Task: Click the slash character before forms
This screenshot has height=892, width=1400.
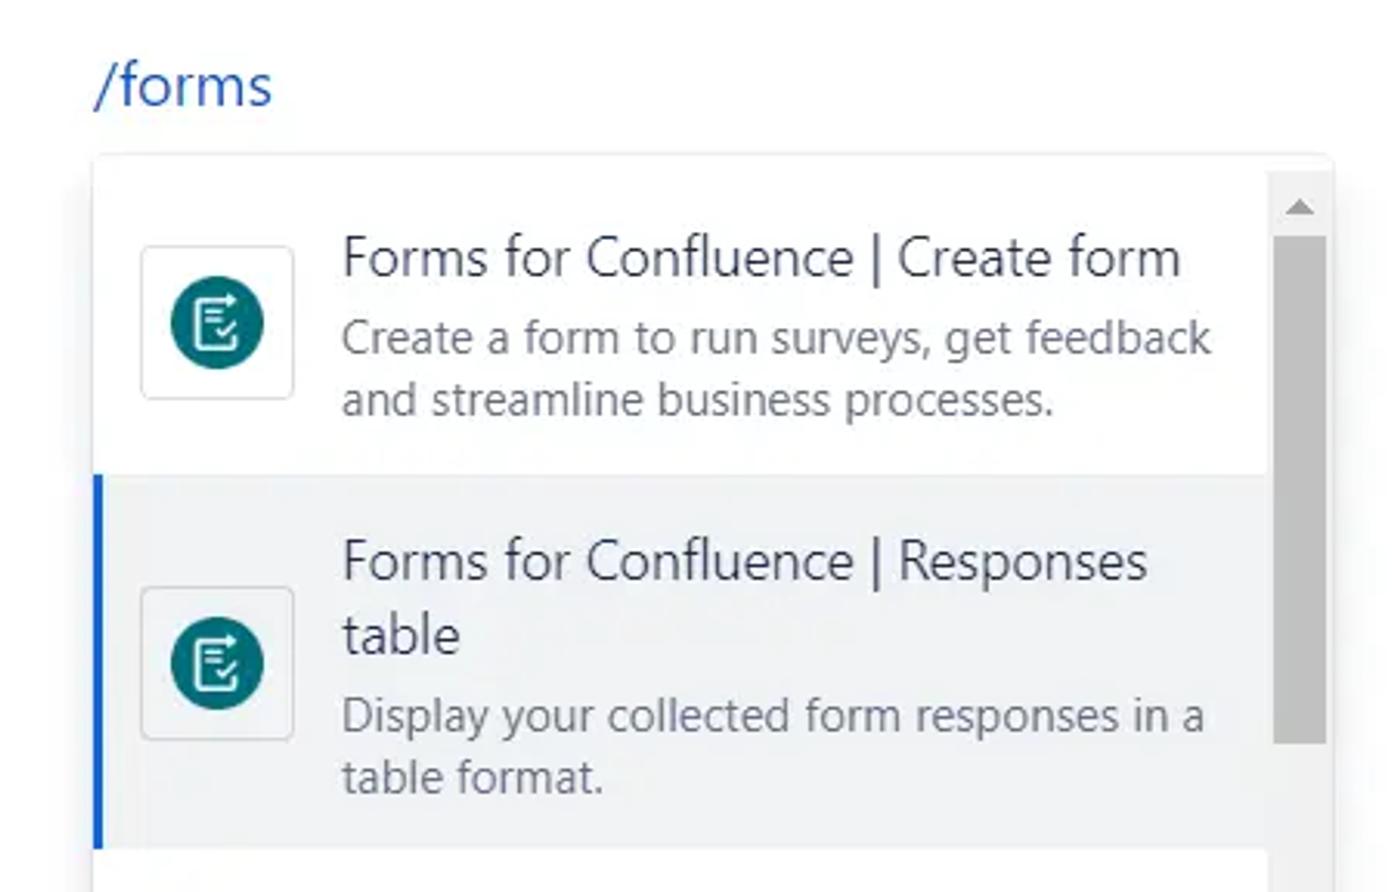Action: 104,87
